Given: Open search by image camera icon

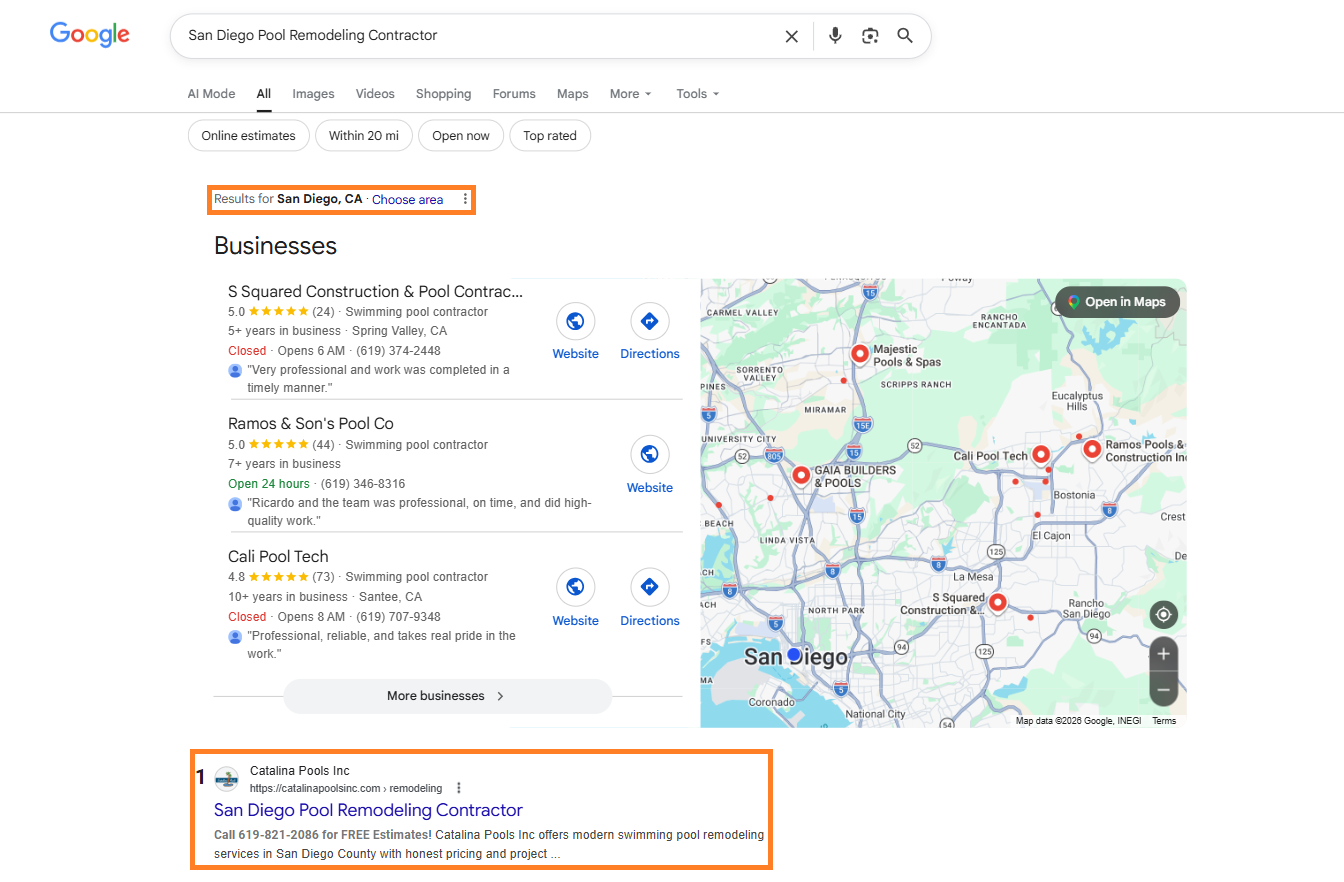Looking at the screenshot, I should [x=870, y=36].
